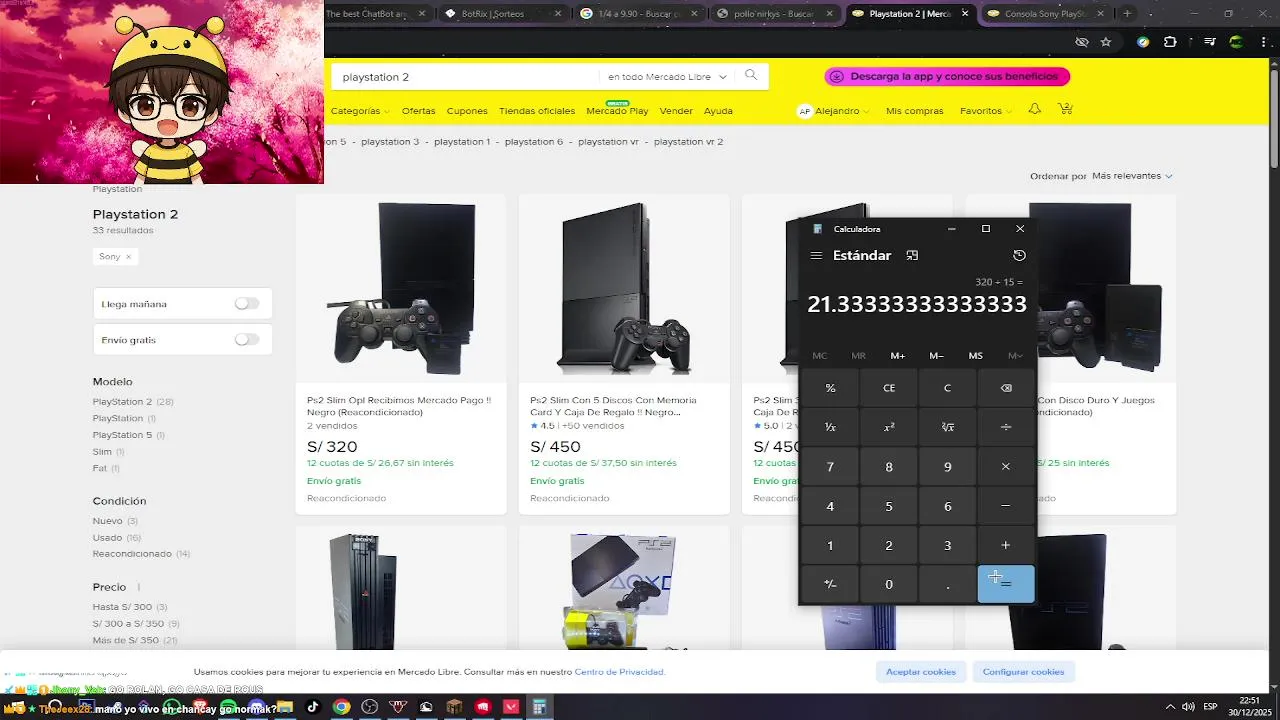Image resolution: width=1280 pixels, height=720 pixels.
Task: Switch to the 'Consola Sony PlayStation' tab
Action: (1047, 14)
